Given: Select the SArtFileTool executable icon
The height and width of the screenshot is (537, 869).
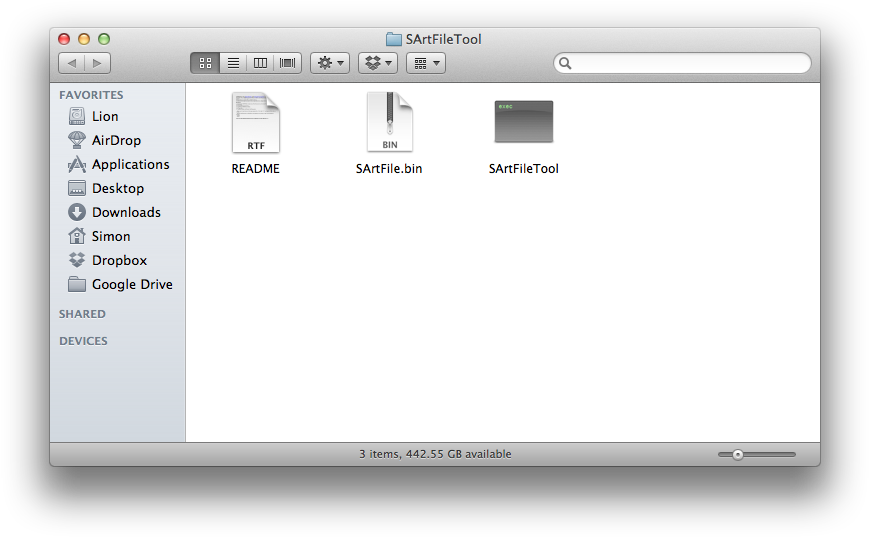Looking at the screenshot, I should pyautogui.click(x=524, y=121).
